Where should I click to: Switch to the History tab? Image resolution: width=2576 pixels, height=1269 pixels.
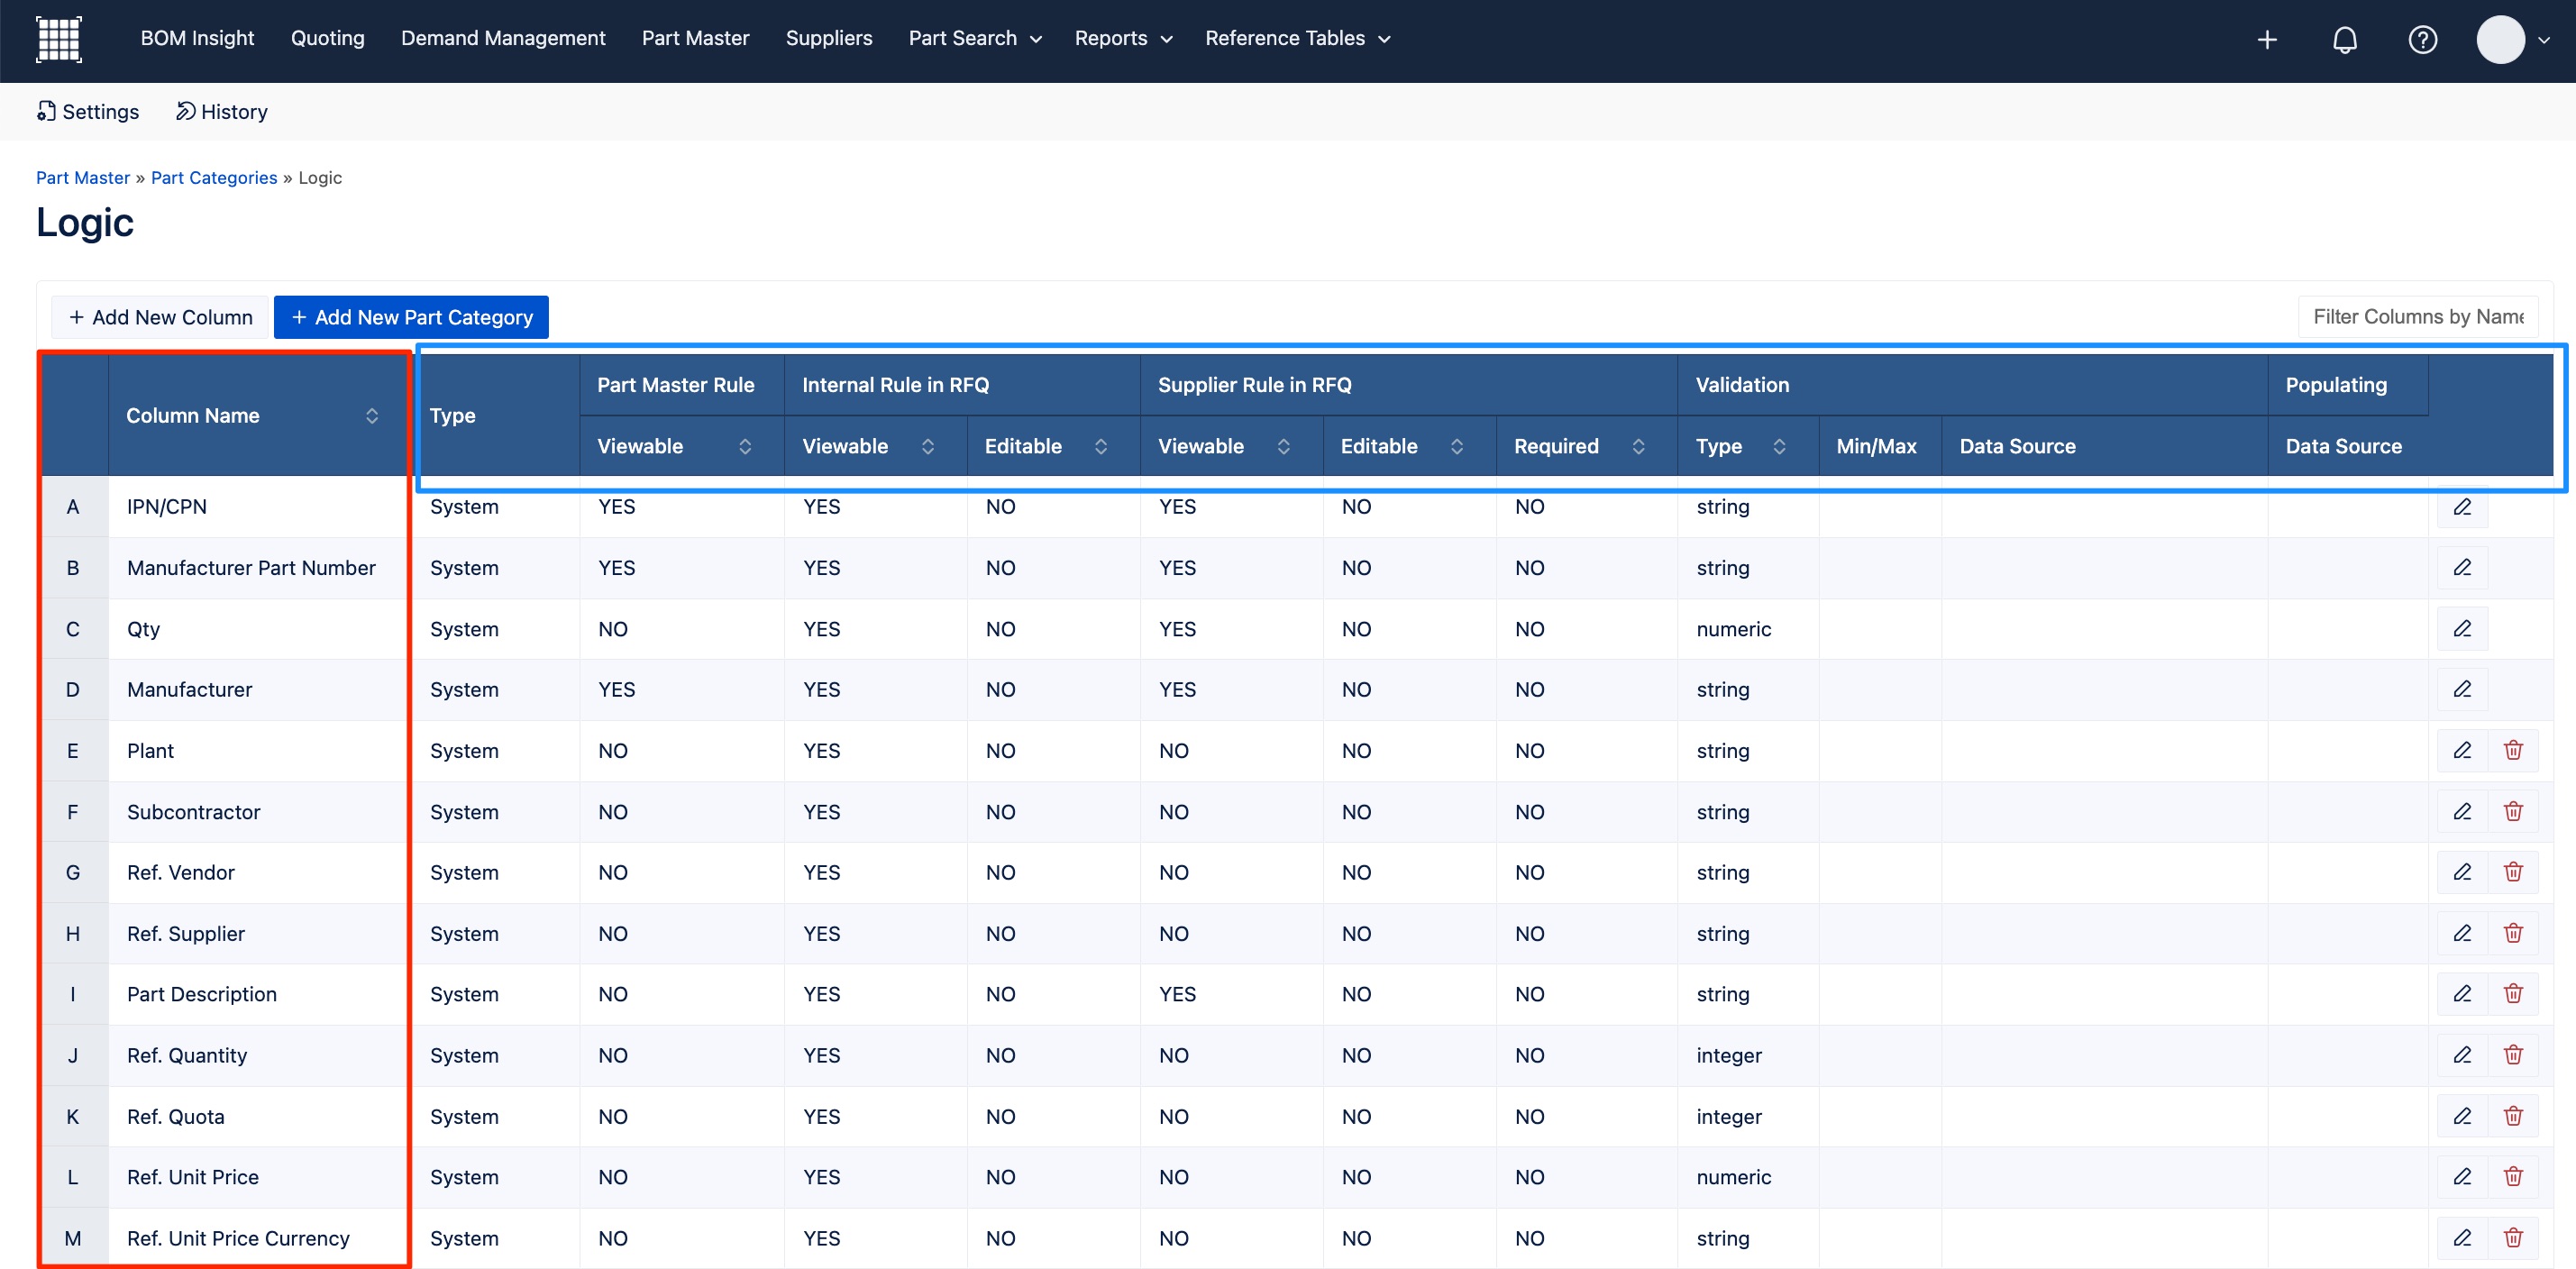coord(222,111)
